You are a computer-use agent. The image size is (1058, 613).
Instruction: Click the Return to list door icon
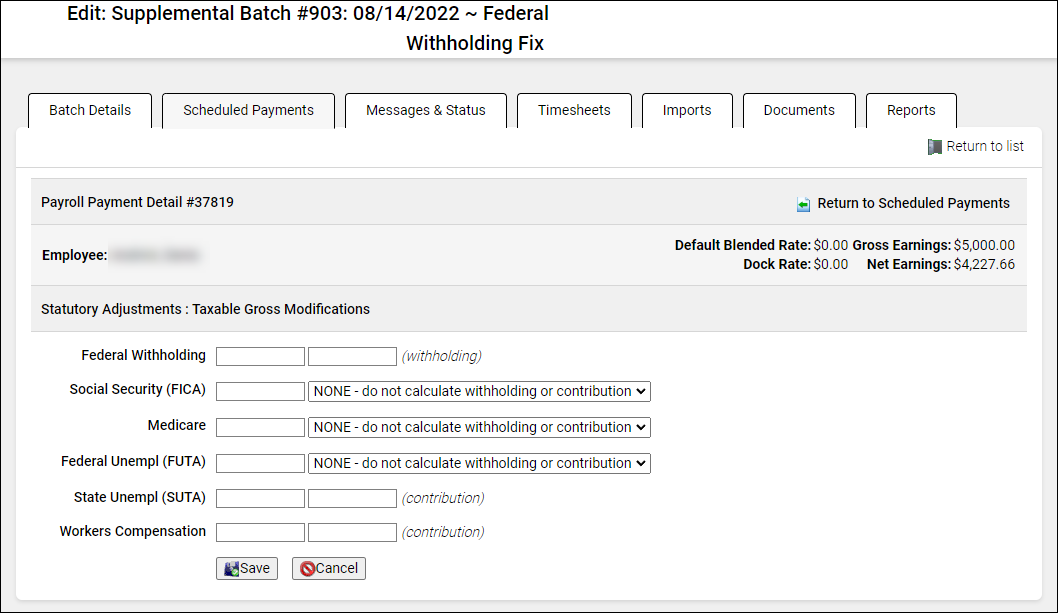934,147
